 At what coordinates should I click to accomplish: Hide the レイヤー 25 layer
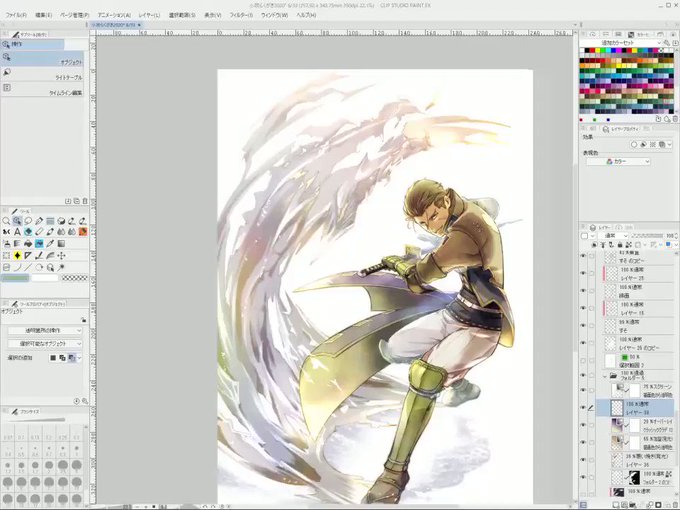pos(583,273)
